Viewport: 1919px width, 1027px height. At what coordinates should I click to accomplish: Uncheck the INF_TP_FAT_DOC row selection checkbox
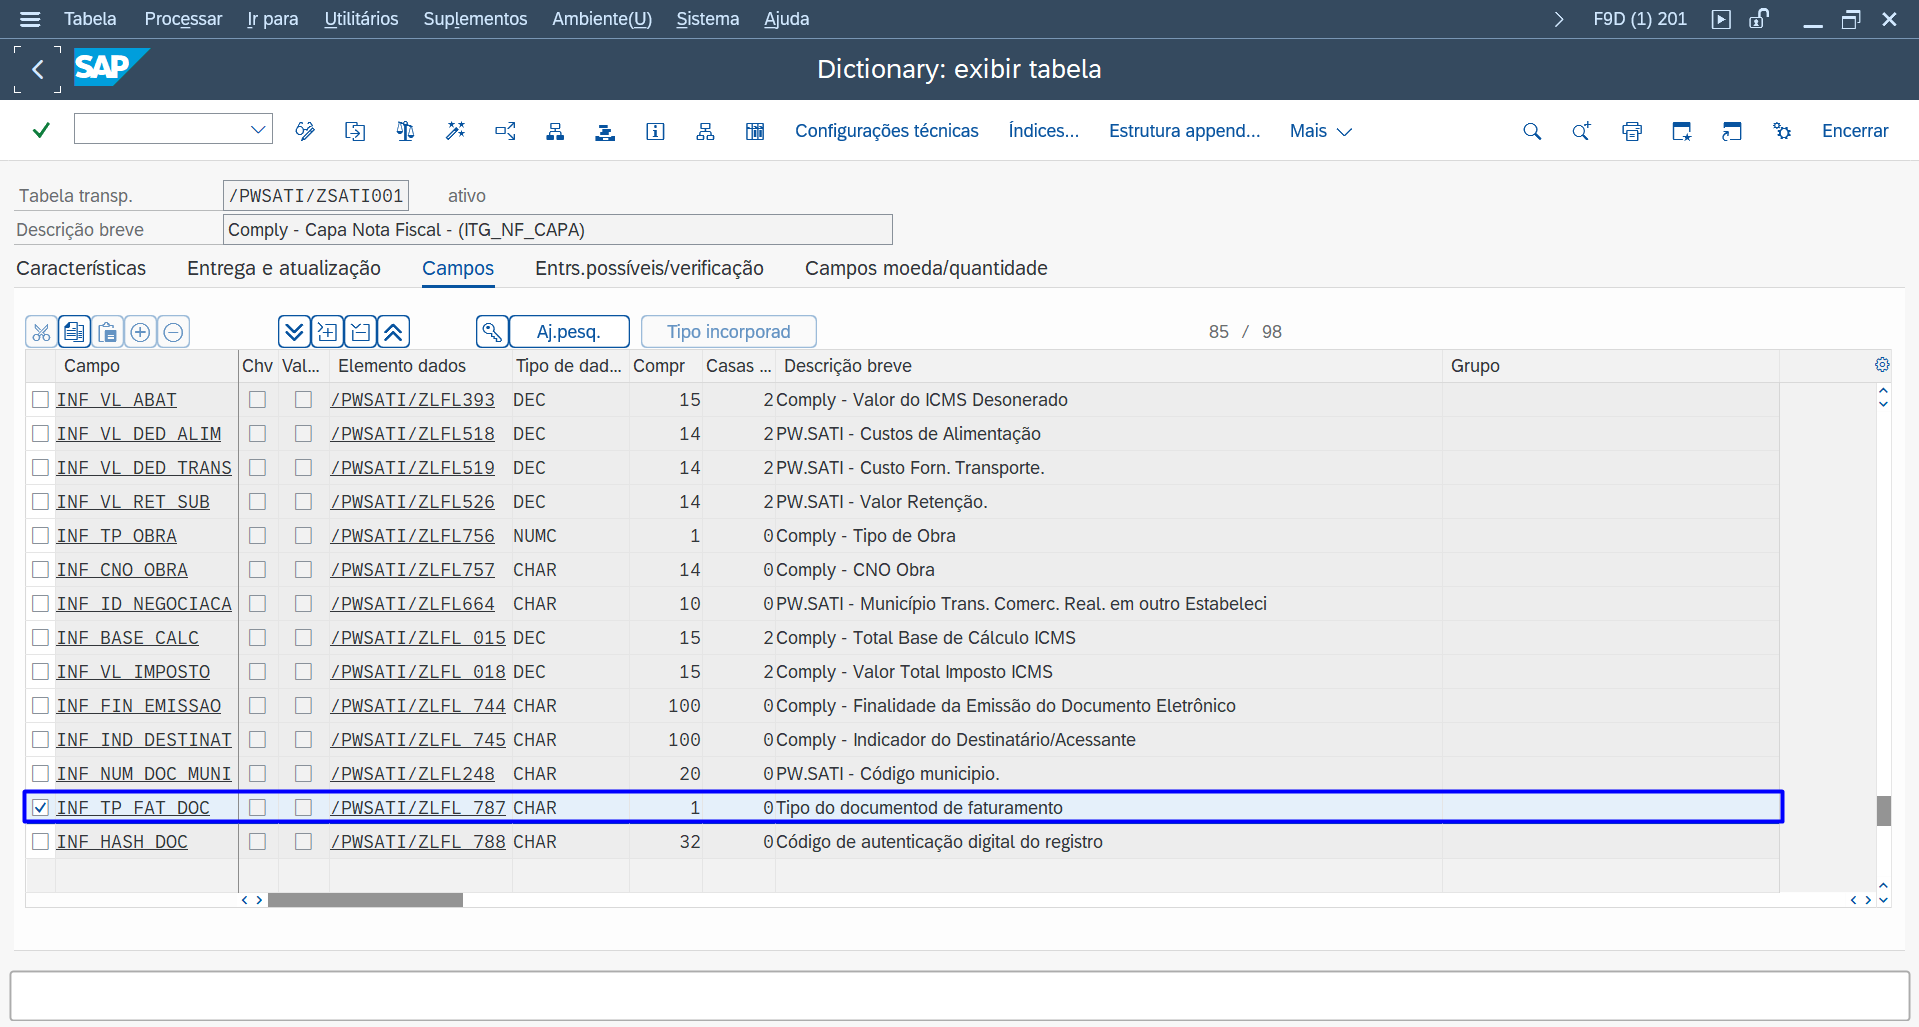coord(41,808)
